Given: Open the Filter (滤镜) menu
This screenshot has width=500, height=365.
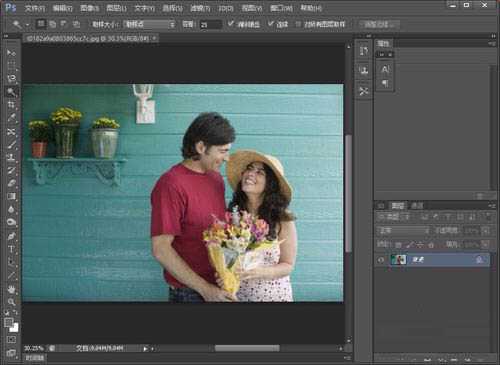Looking at the screenshot, I should click(x=200, y=8).
